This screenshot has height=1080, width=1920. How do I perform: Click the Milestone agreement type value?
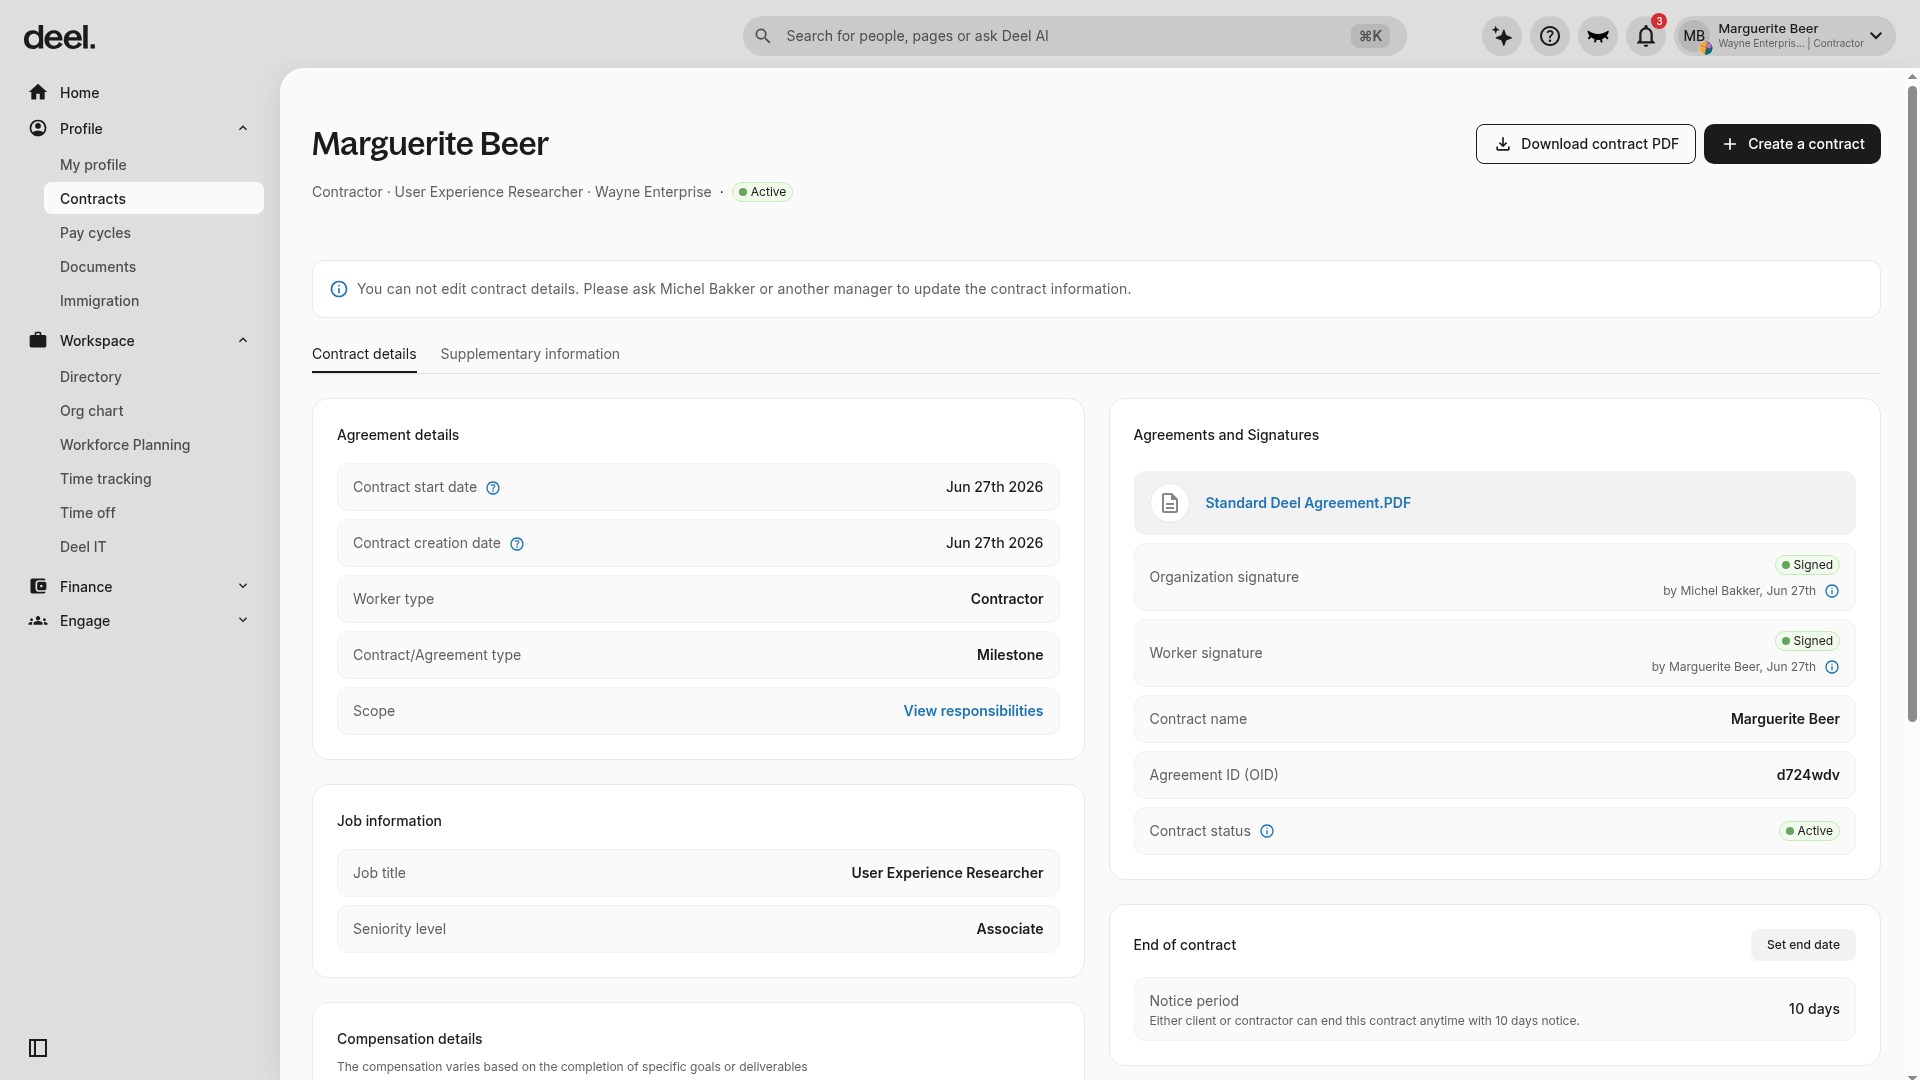(x=1010, y=655)
